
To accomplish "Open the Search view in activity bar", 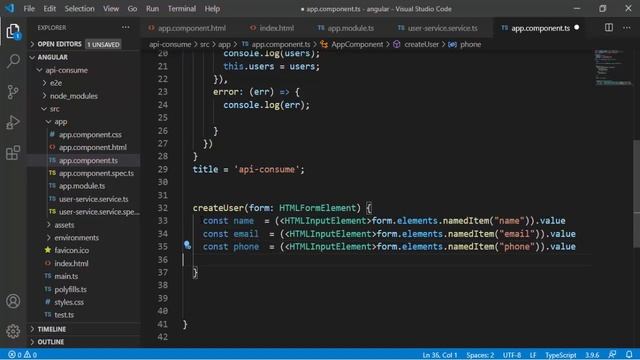I will [13, 61].
